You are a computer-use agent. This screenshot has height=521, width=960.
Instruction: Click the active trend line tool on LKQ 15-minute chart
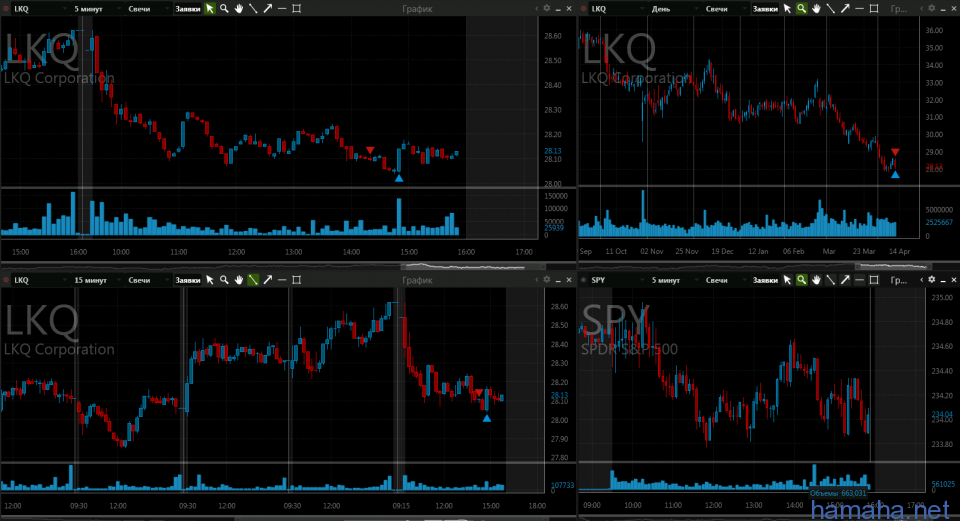click(x=253, y=280)
